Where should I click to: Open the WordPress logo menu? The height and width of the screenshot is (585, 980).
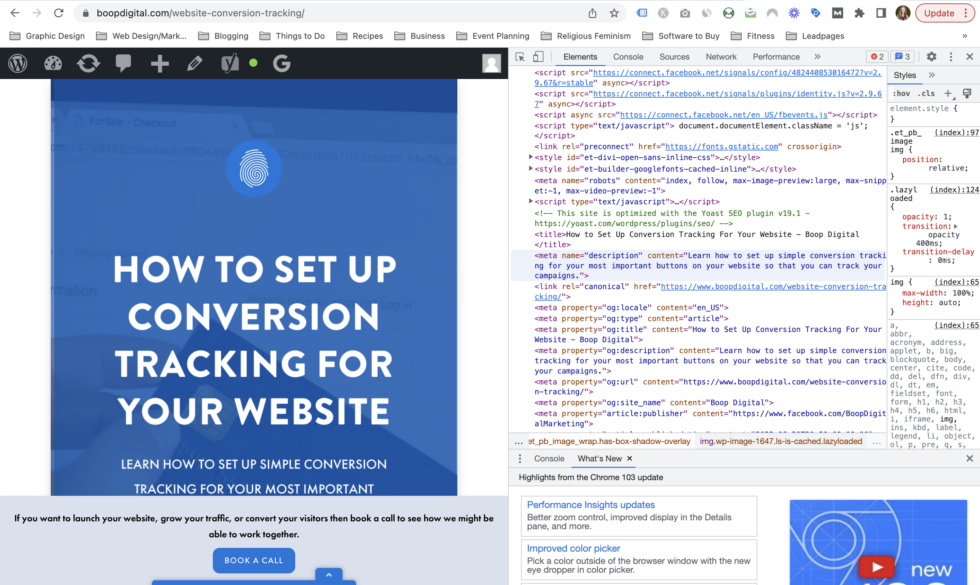click(18, 63)
